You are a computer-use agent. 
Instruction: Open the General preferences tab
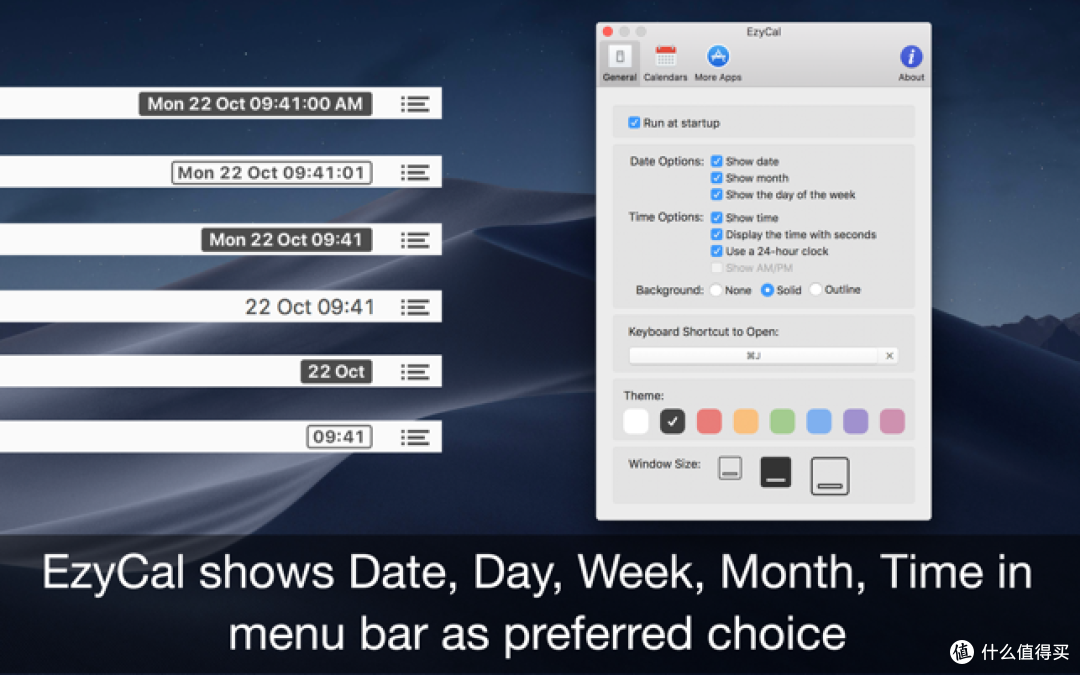[x=619, y=63]
